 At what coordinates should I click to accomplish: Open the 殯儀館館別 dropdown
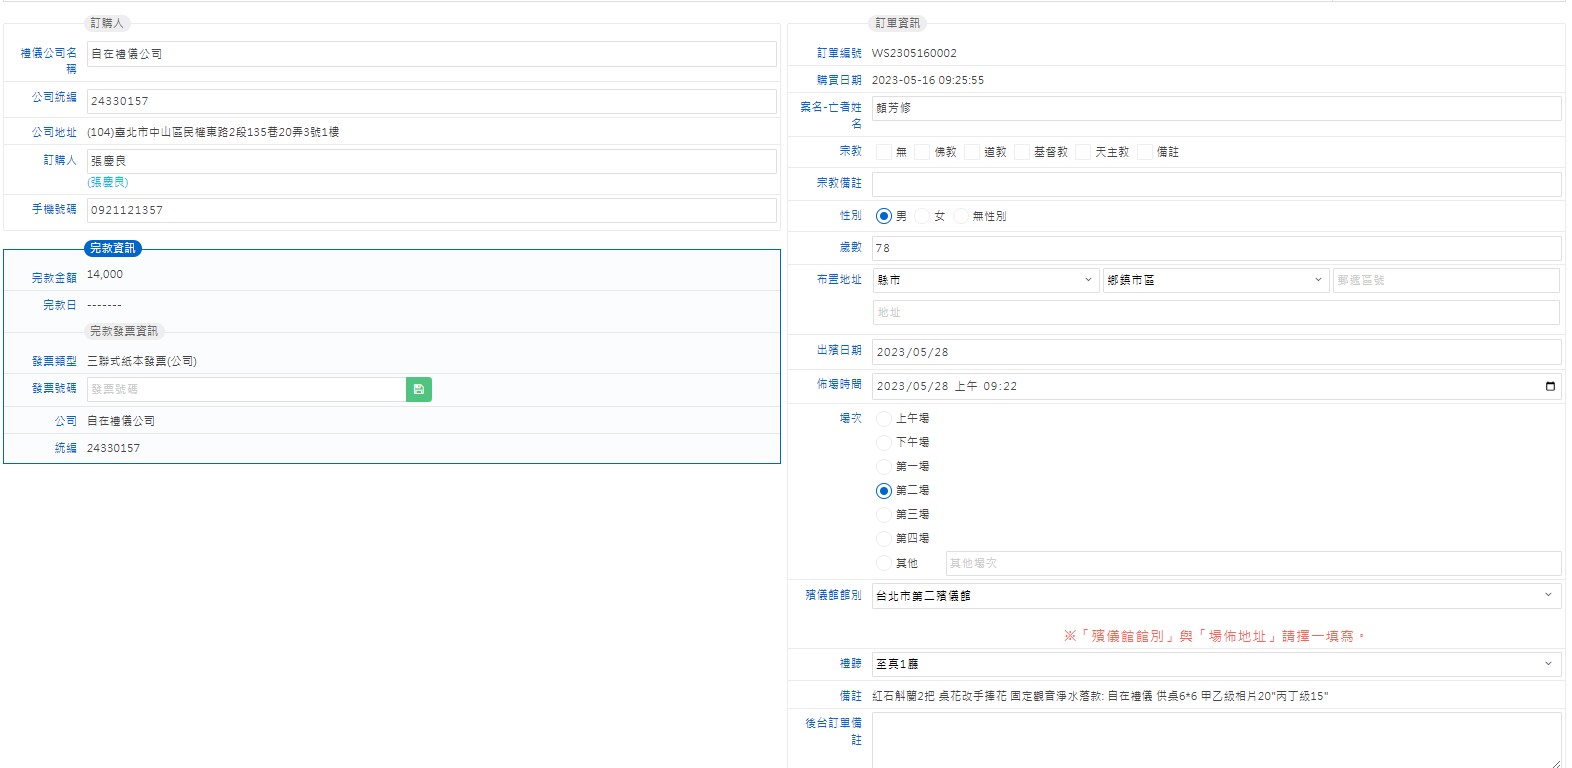coord(1215,595)
